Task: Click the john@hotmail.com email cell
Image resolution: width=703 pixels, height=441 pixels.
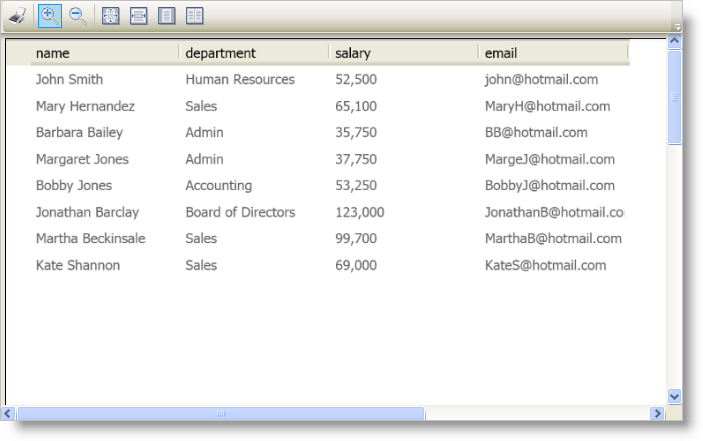Action: tap(542, 80)
